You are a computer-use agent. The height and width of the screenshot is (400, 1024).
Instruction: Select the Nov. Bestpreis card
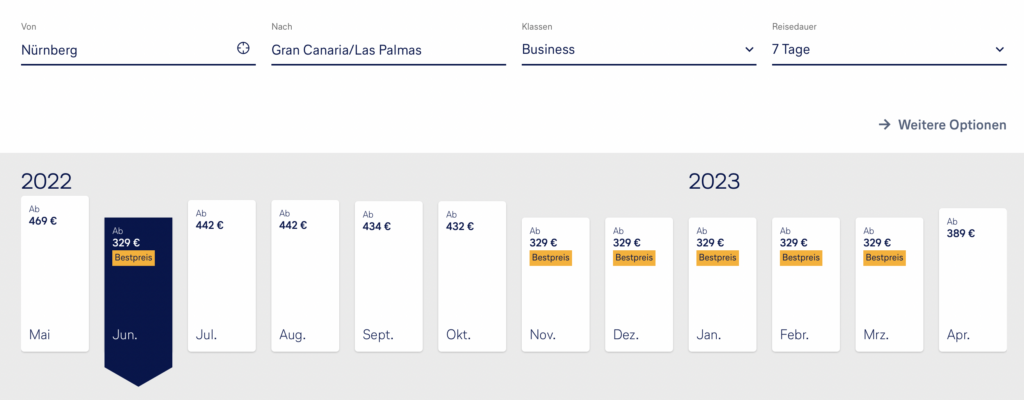point(555,285)
